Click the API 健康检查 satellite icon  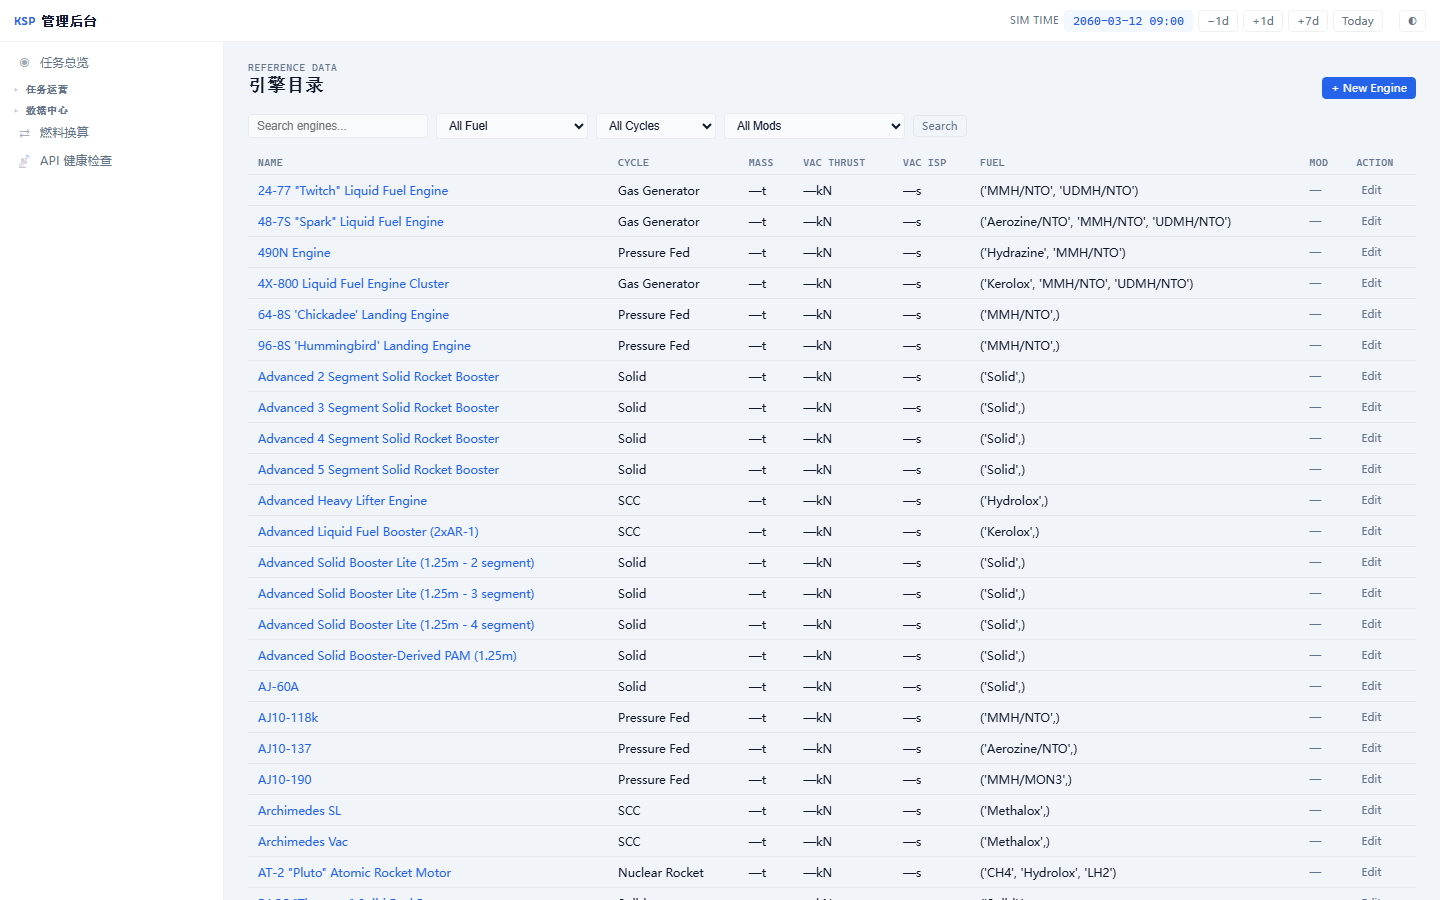click(25, 161)
